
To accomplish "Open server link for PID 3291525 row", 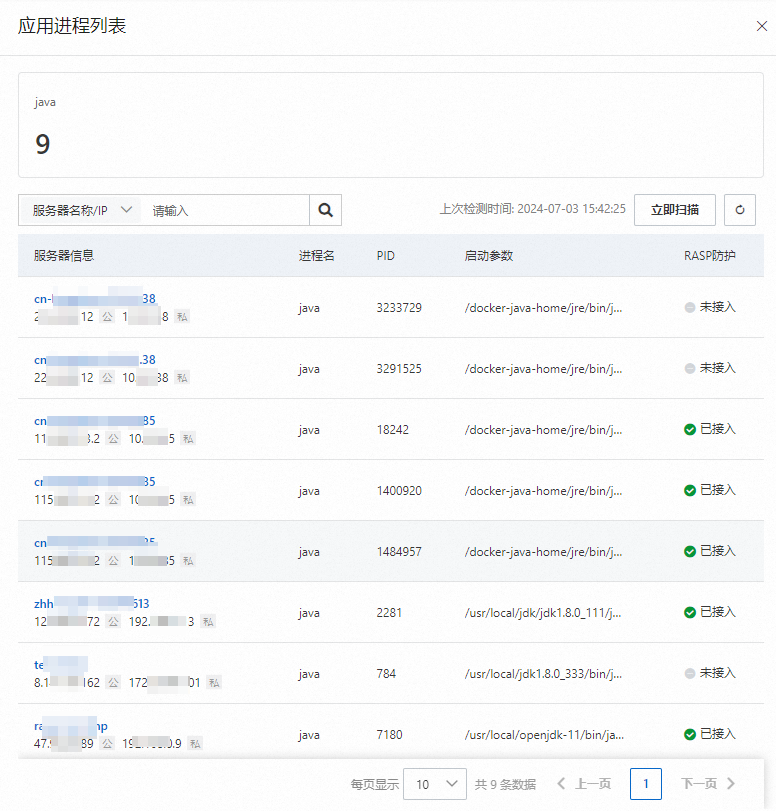I will [x=95, y=359].
